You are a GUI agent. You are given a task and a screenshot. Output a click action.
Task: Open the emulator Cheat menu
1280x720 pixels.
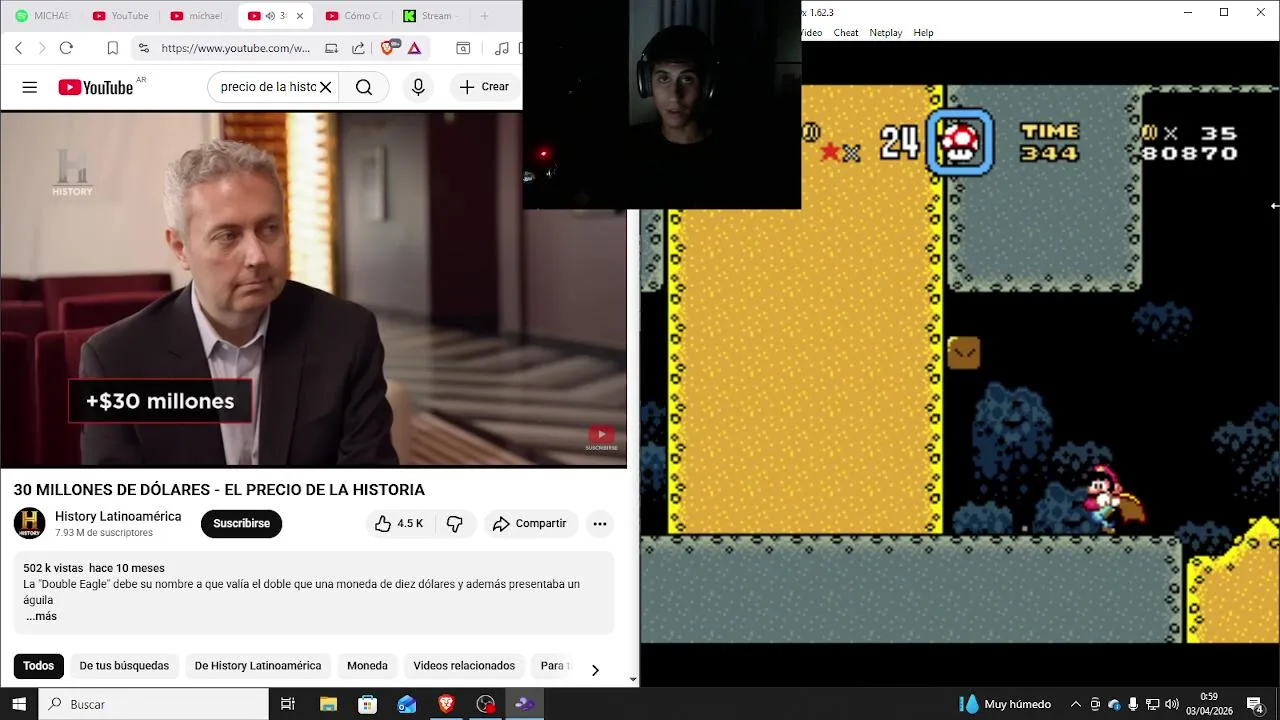point(846,33)
